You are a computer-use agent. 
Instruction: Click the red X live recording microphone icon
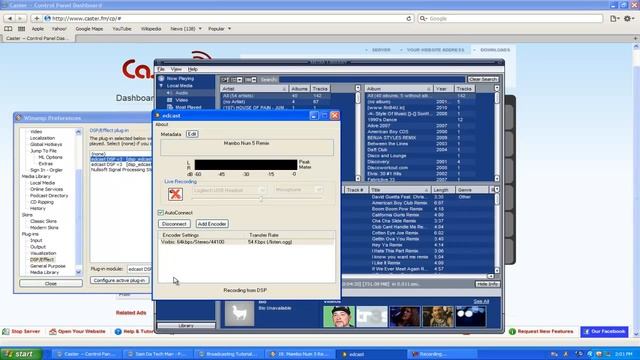click(175, 194)
